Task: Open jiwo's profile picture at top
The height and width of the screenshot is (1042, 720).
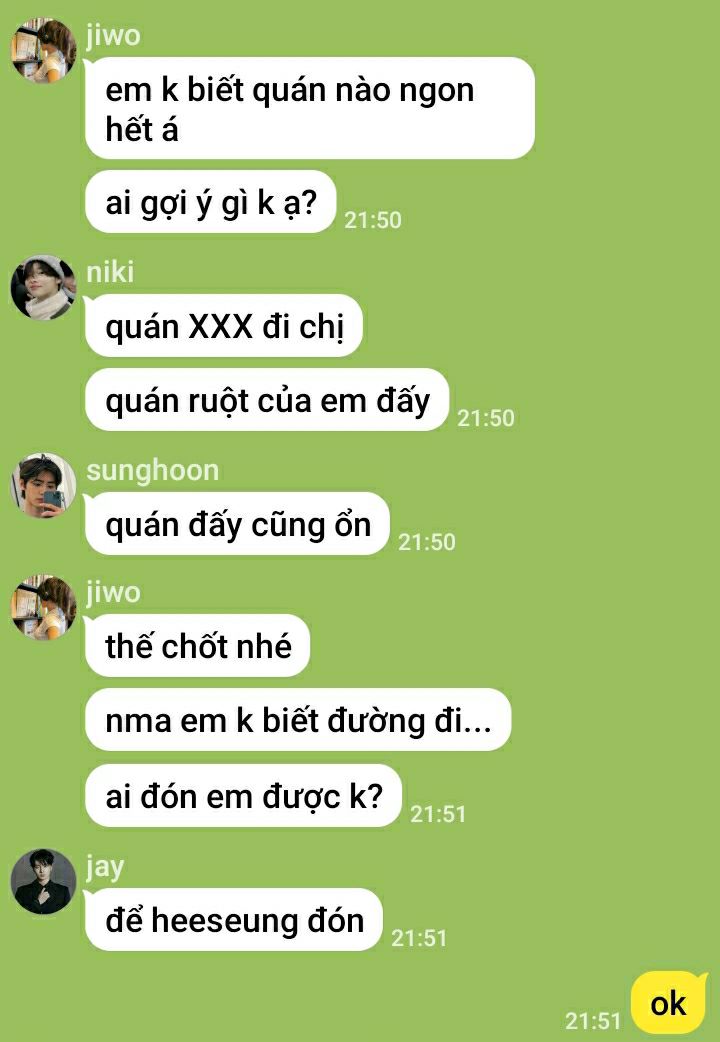Action: 43,51
